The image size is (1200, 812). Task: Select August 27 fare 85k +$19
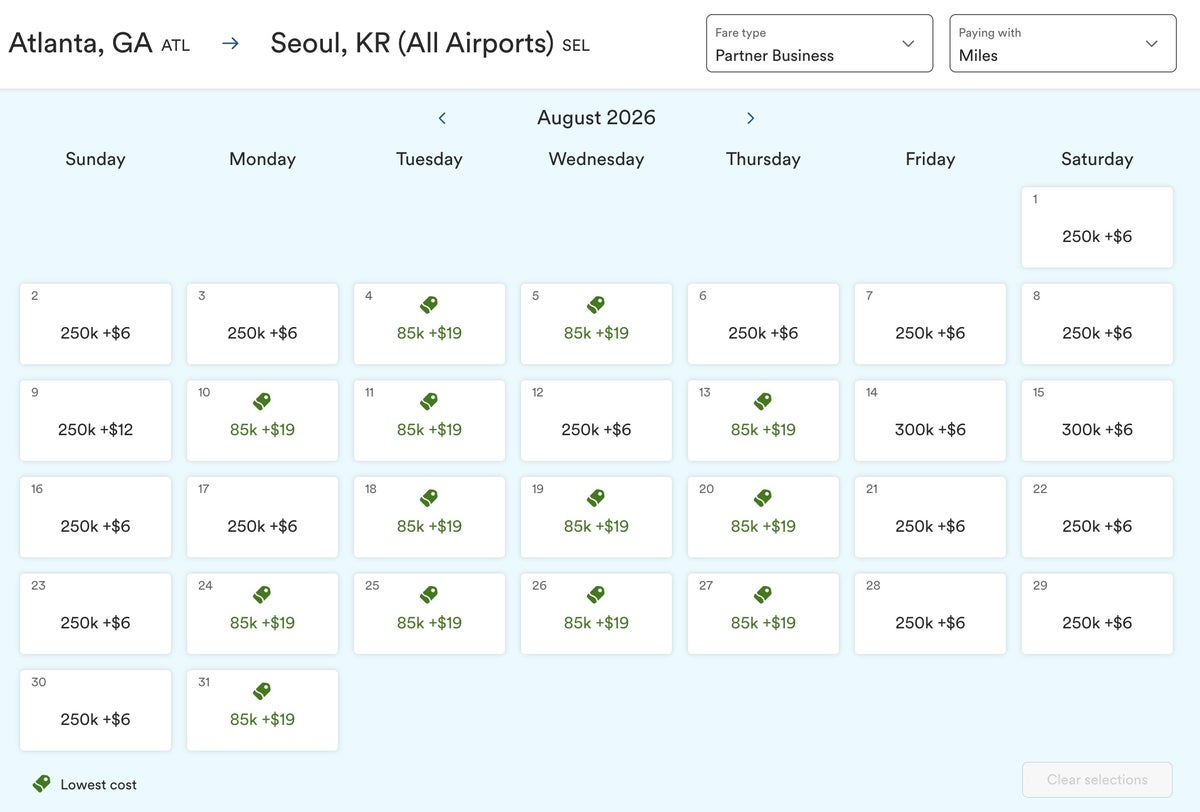click(x=763, y=614)
